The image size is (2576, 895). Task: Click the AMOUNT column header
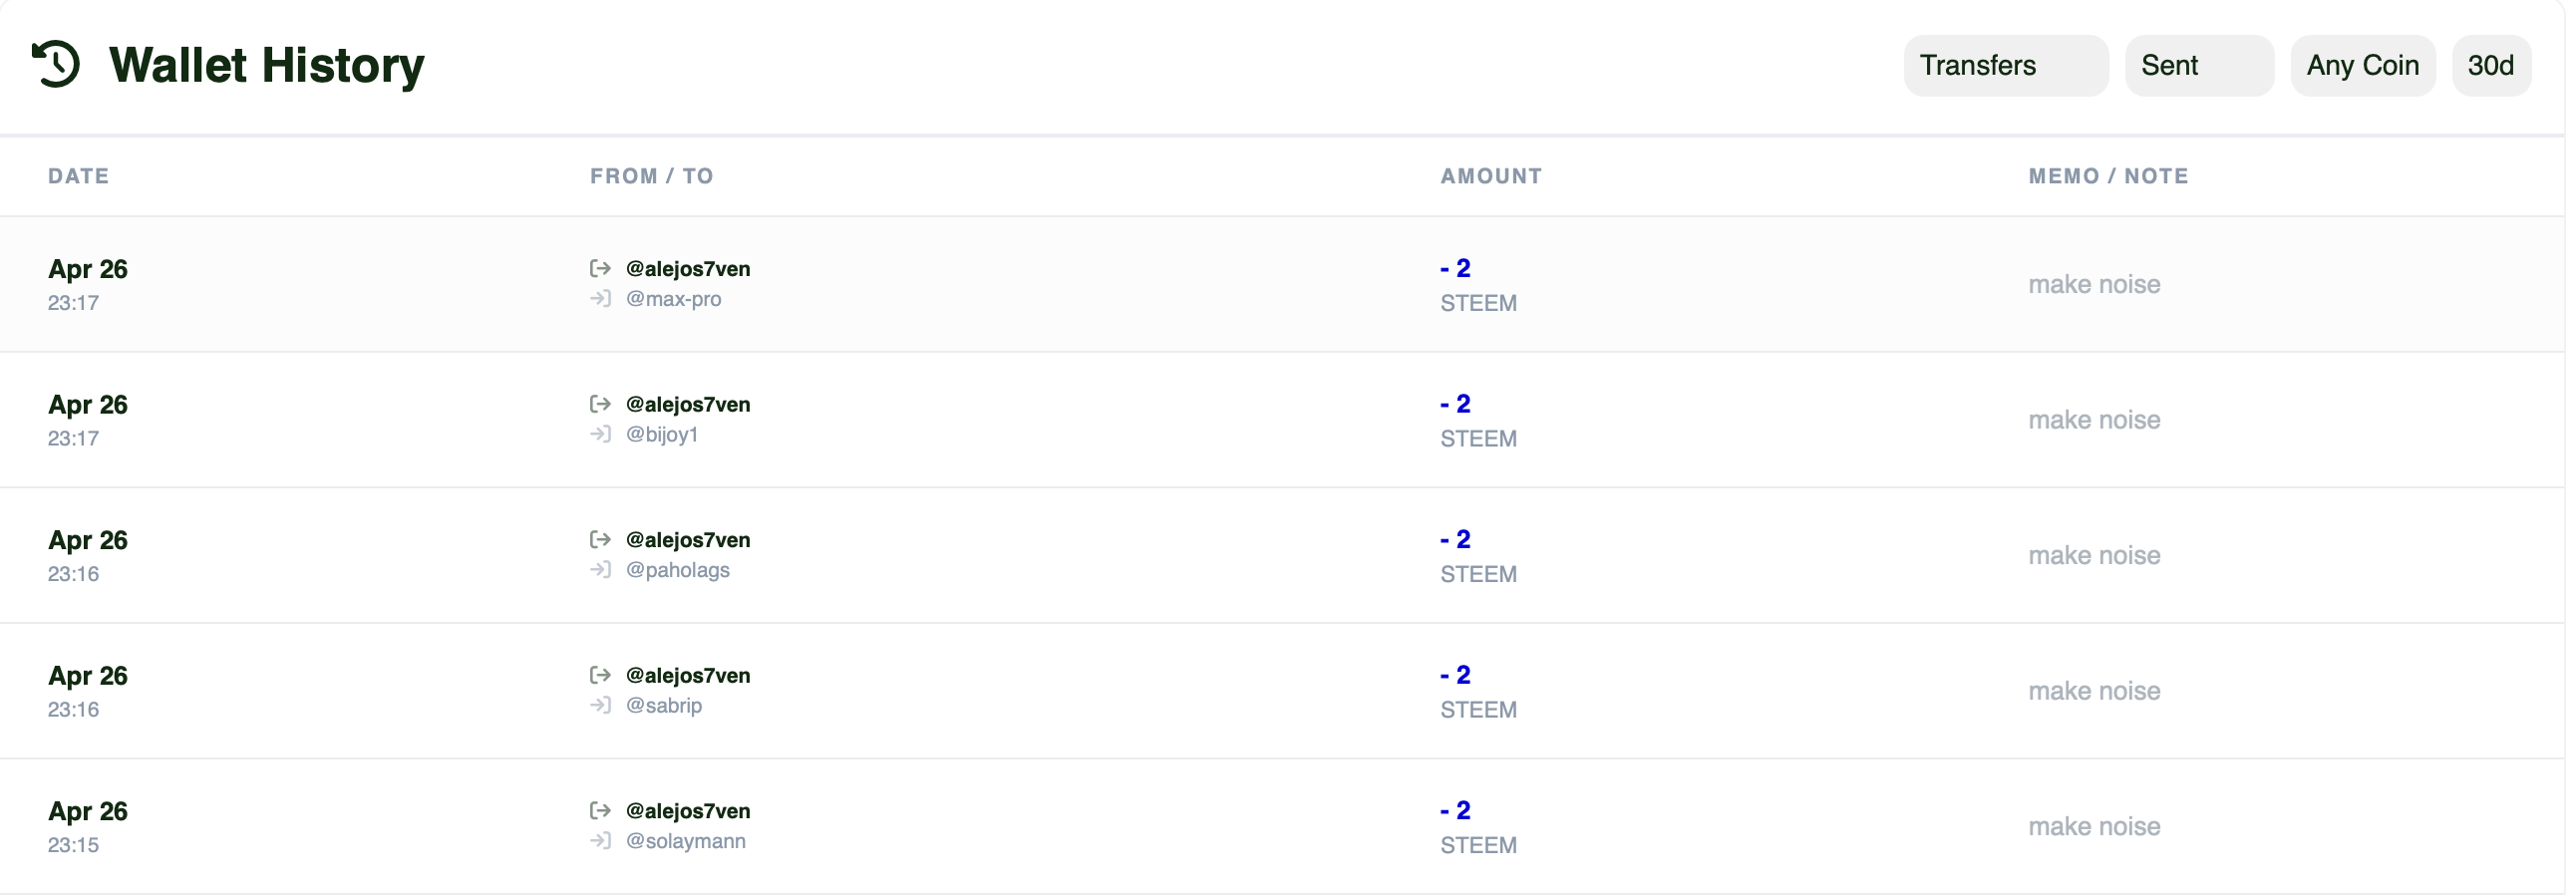(1490, 176)
